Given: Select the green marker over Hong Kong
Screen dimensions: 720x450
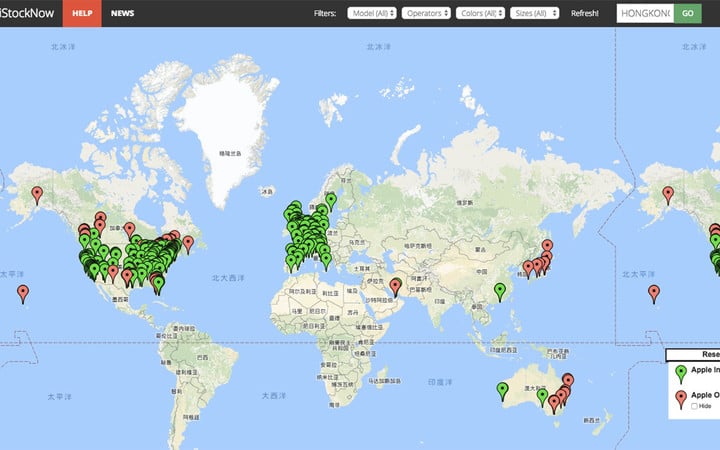Looking at the screenshot, I should click(500, 292).
